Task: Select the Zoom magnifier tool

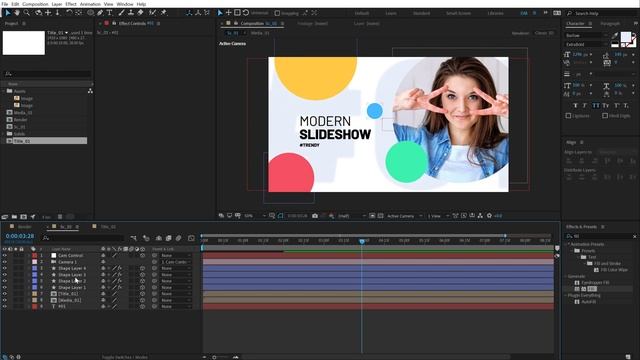Action: click(27, 13)
